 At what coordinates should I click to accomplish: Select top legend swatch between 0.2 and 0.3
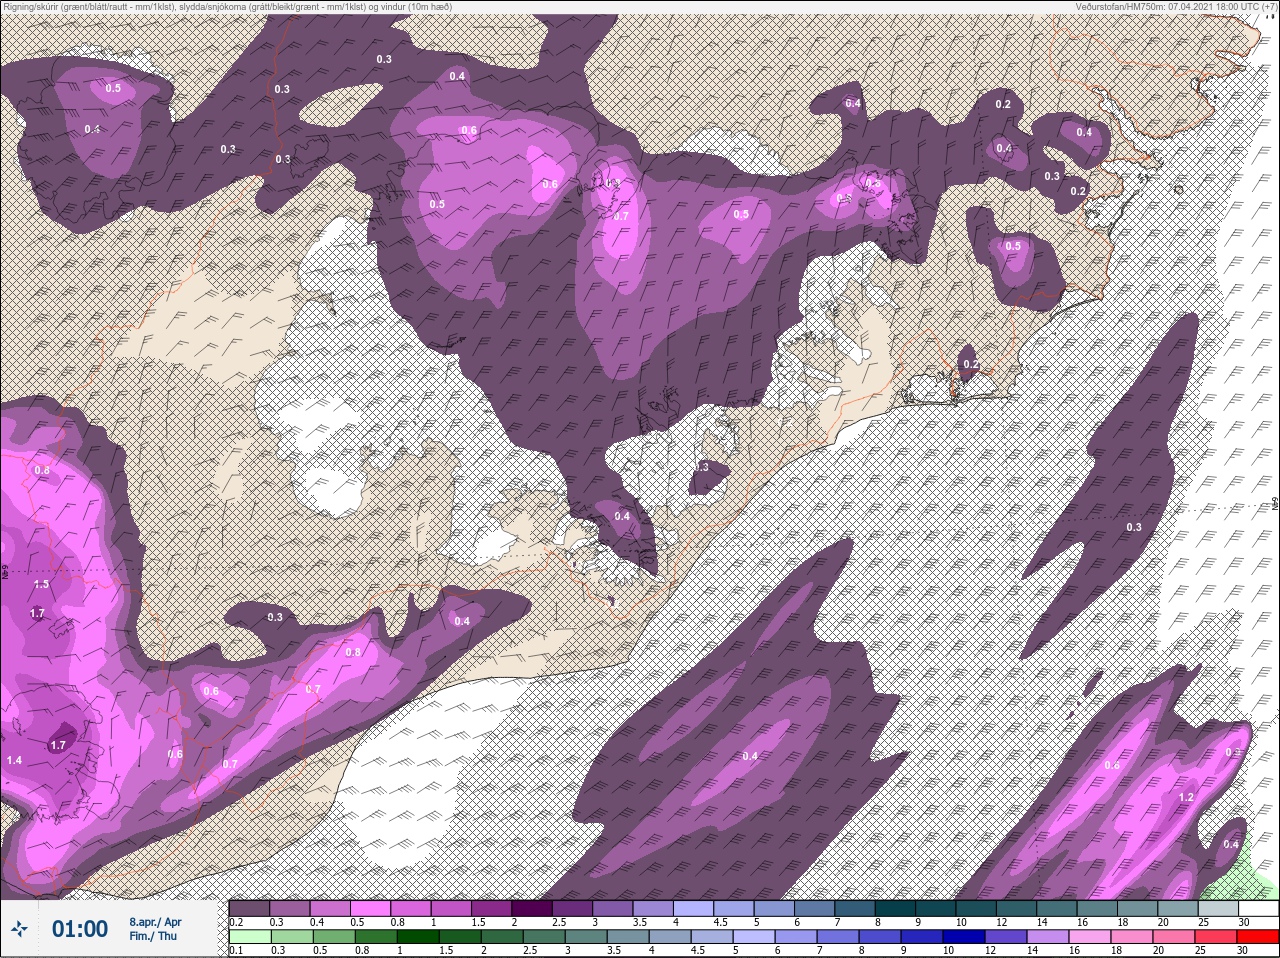point(250,908)
